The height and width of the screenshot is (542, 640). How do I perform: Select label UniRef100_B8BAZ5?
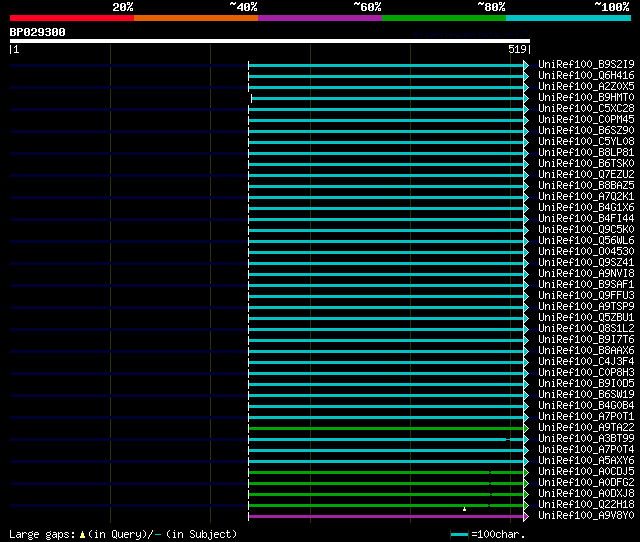(586, 185)
